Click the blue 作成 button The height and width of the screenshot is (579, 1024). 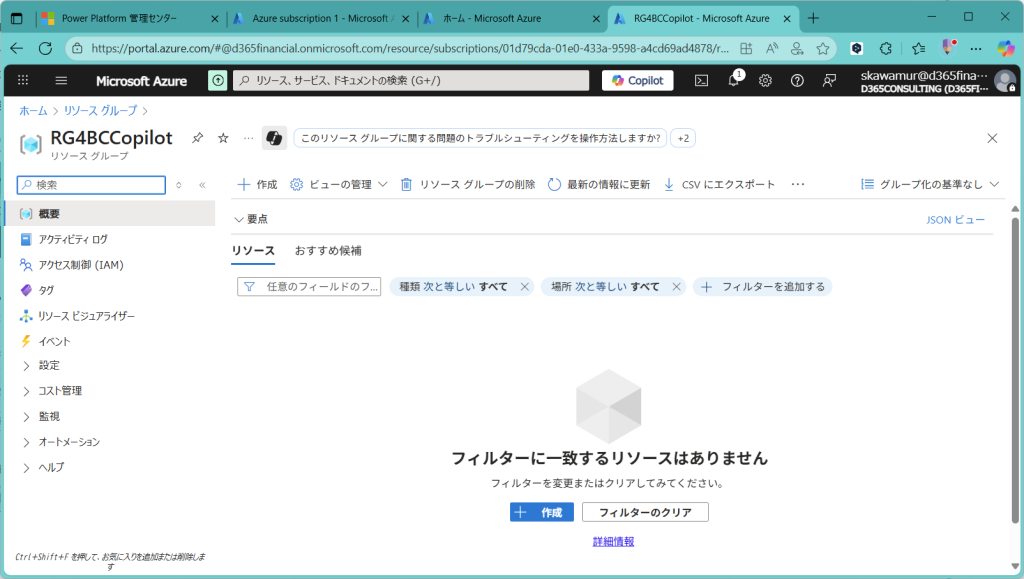tap(541, 512)
